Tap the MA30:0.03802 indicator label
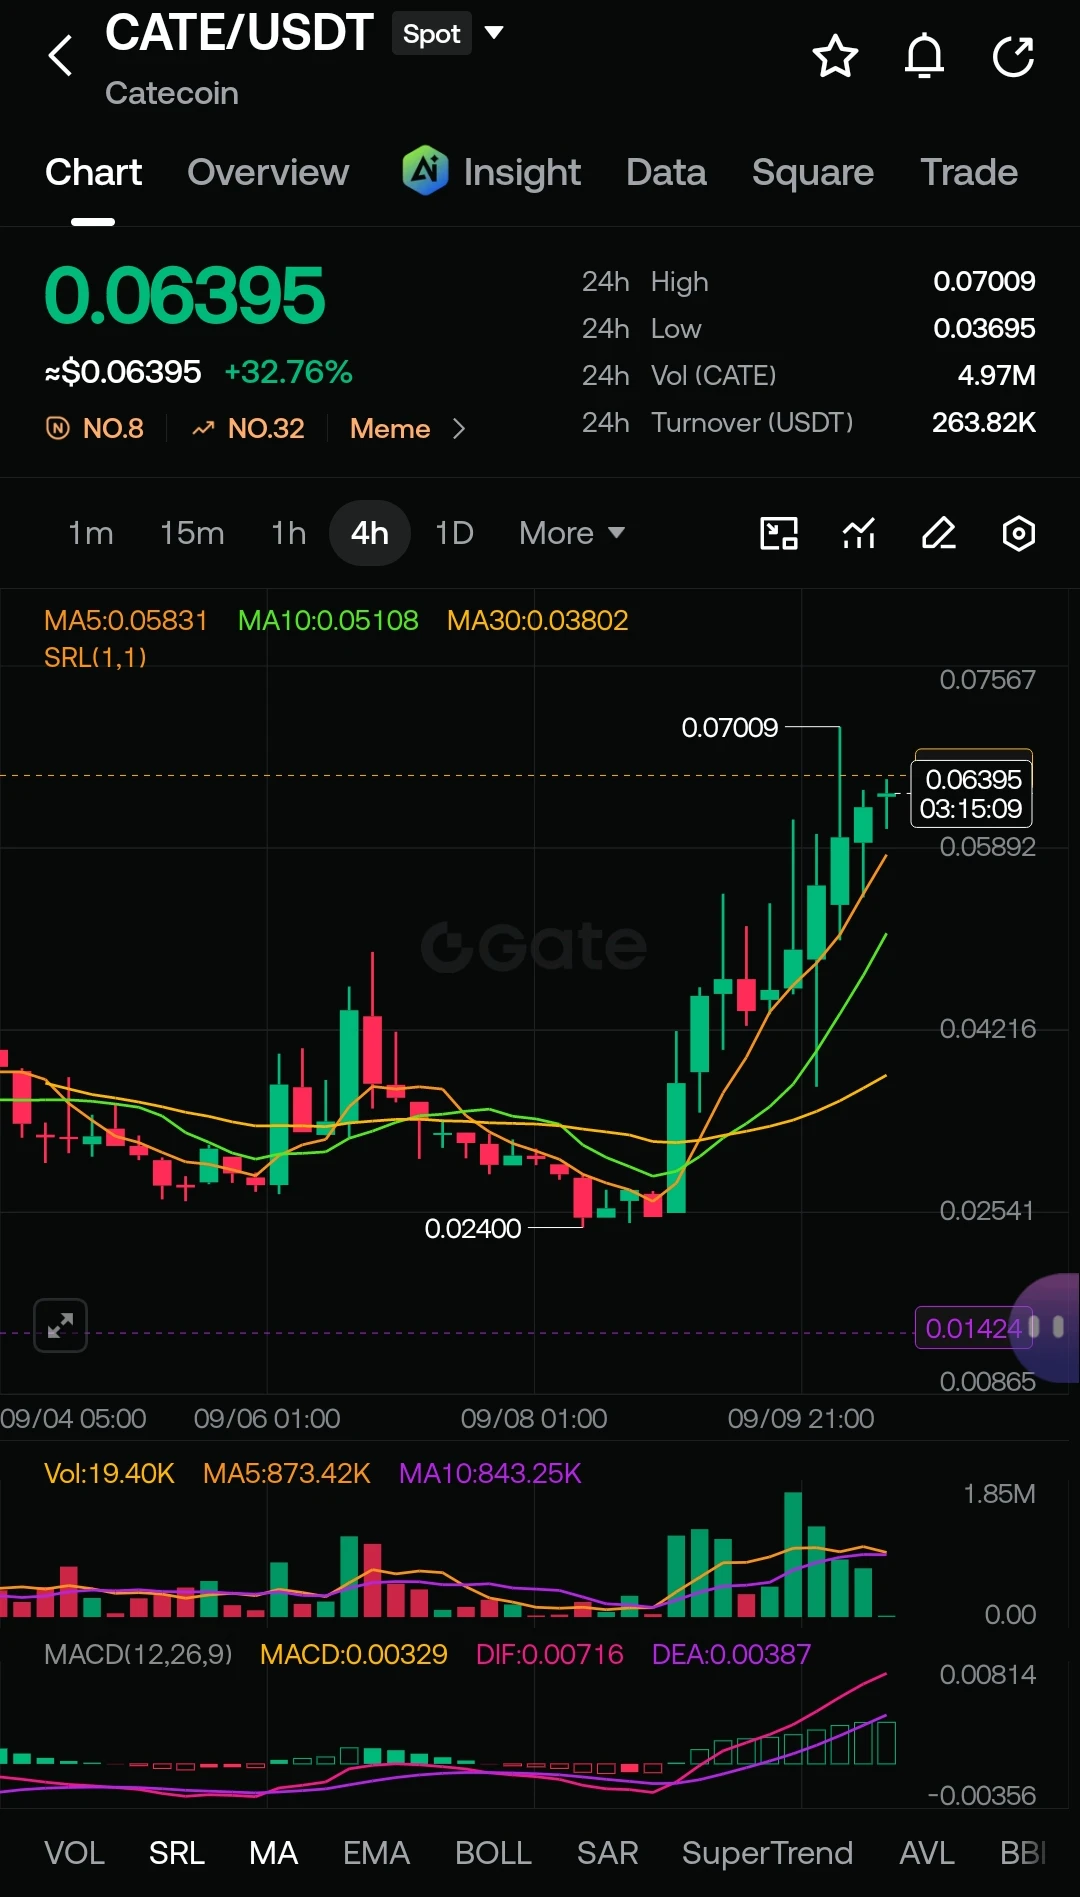The image size is (1080, 1897). [537, 620]
